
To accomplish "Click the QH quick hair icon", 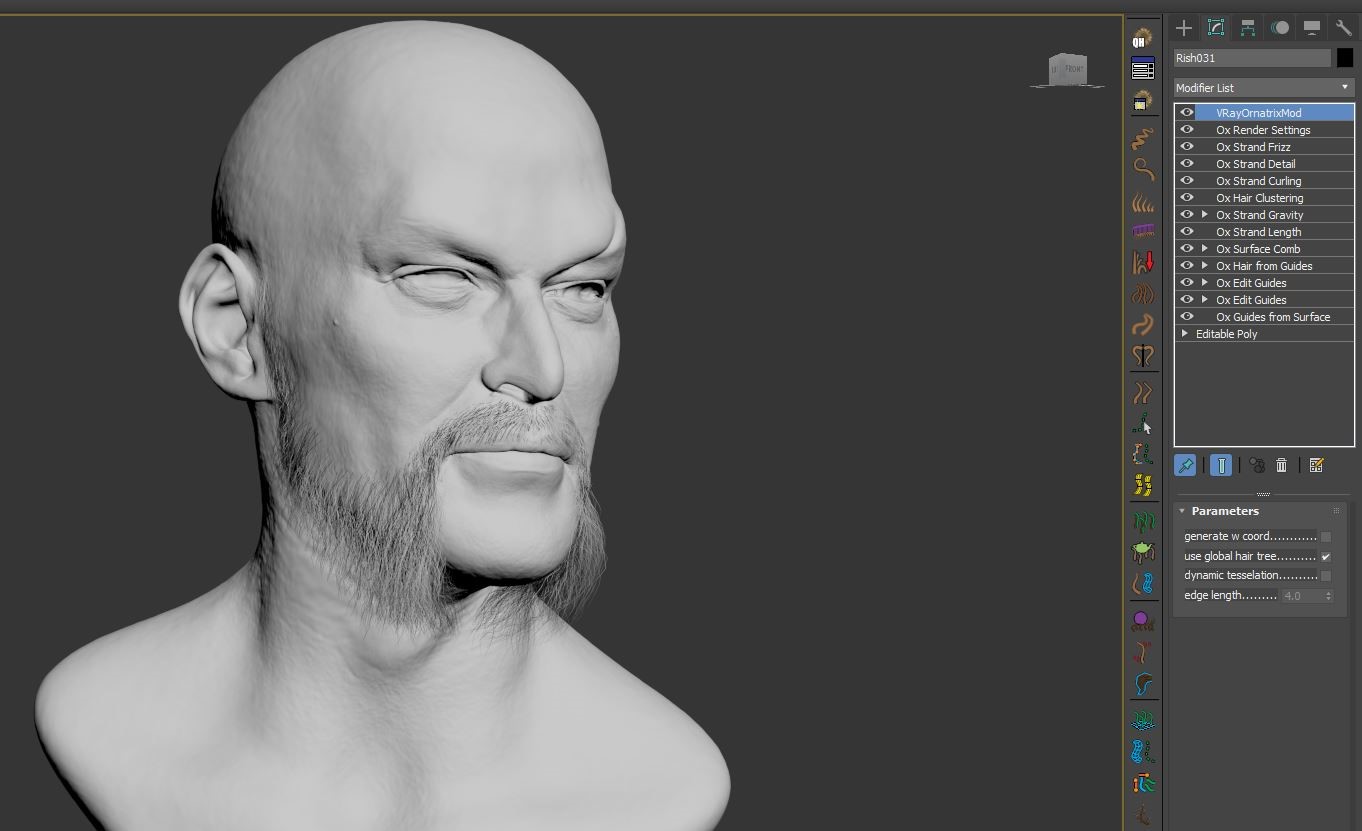I will pyautogui.click(x=1142, y=39).
